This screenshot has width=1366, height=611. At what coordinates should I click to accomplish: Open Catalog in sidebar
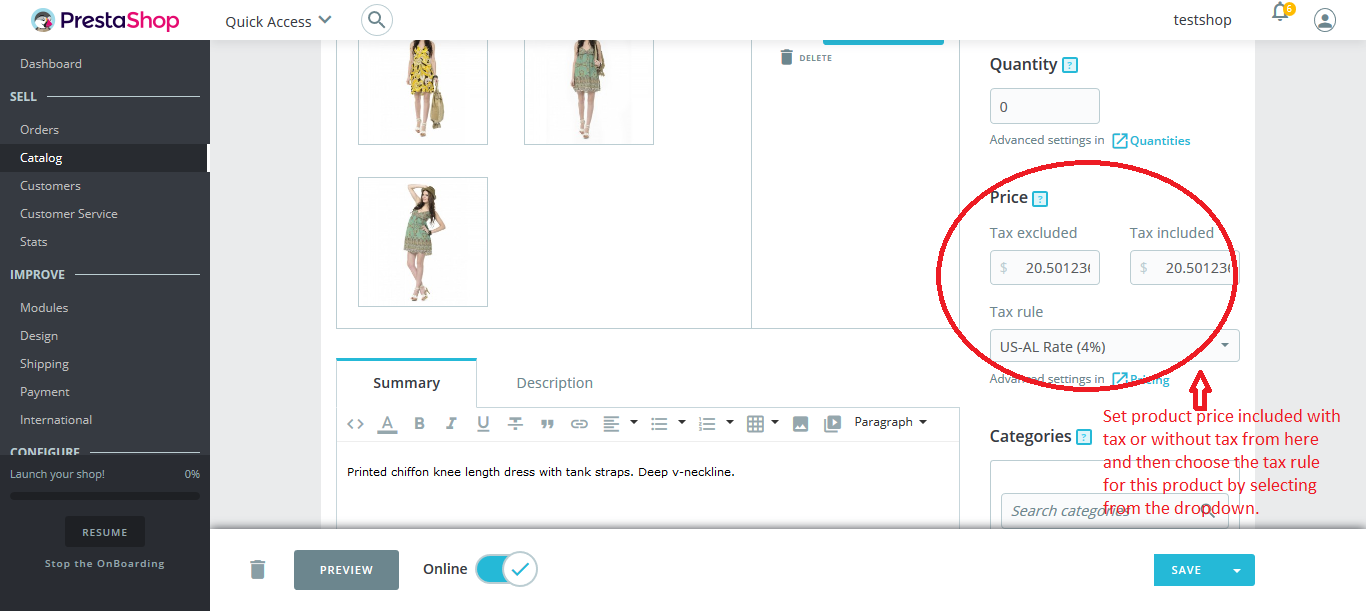pyautogui.click(x=41, y=158)
